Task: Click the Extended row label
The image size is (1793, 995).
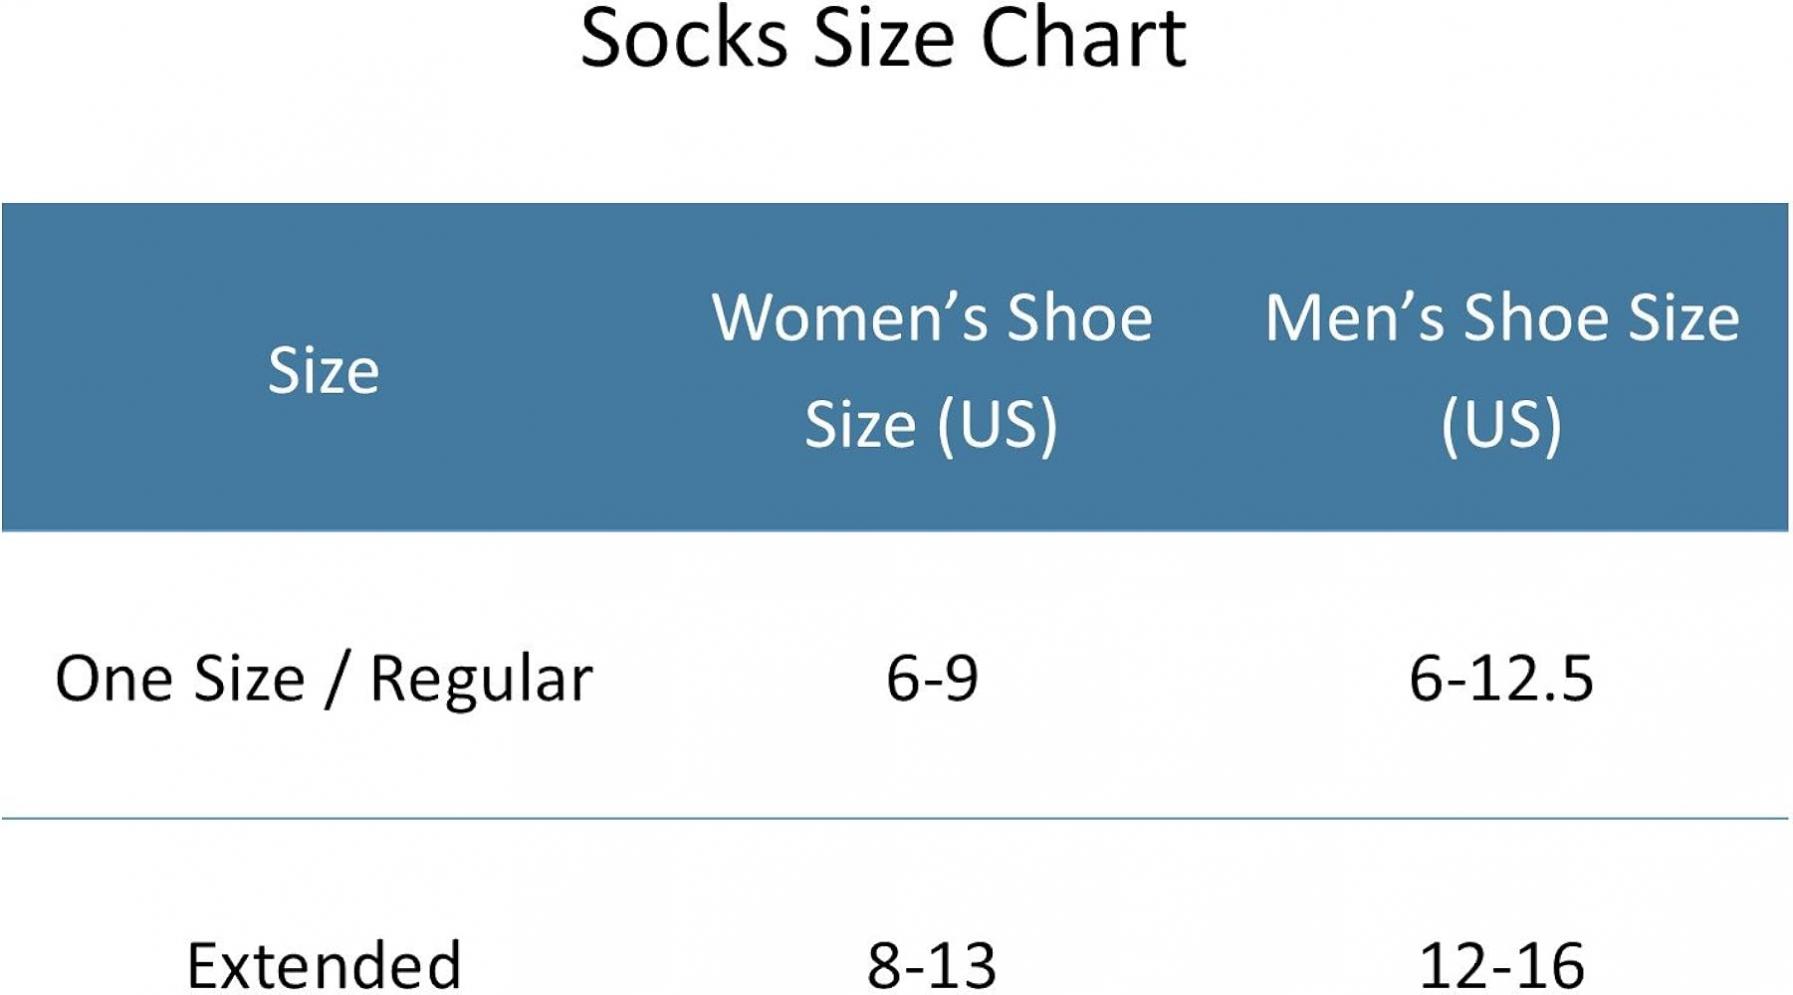Action: pyautogui.click(x=324, y=965)
